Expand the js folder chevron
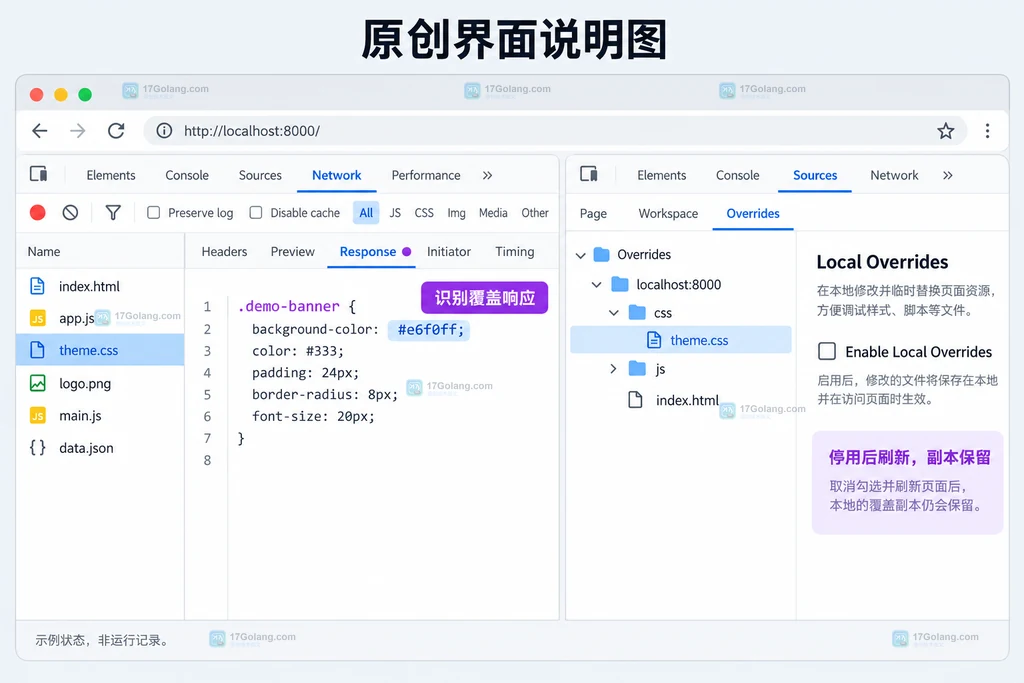 click(613, 369)
